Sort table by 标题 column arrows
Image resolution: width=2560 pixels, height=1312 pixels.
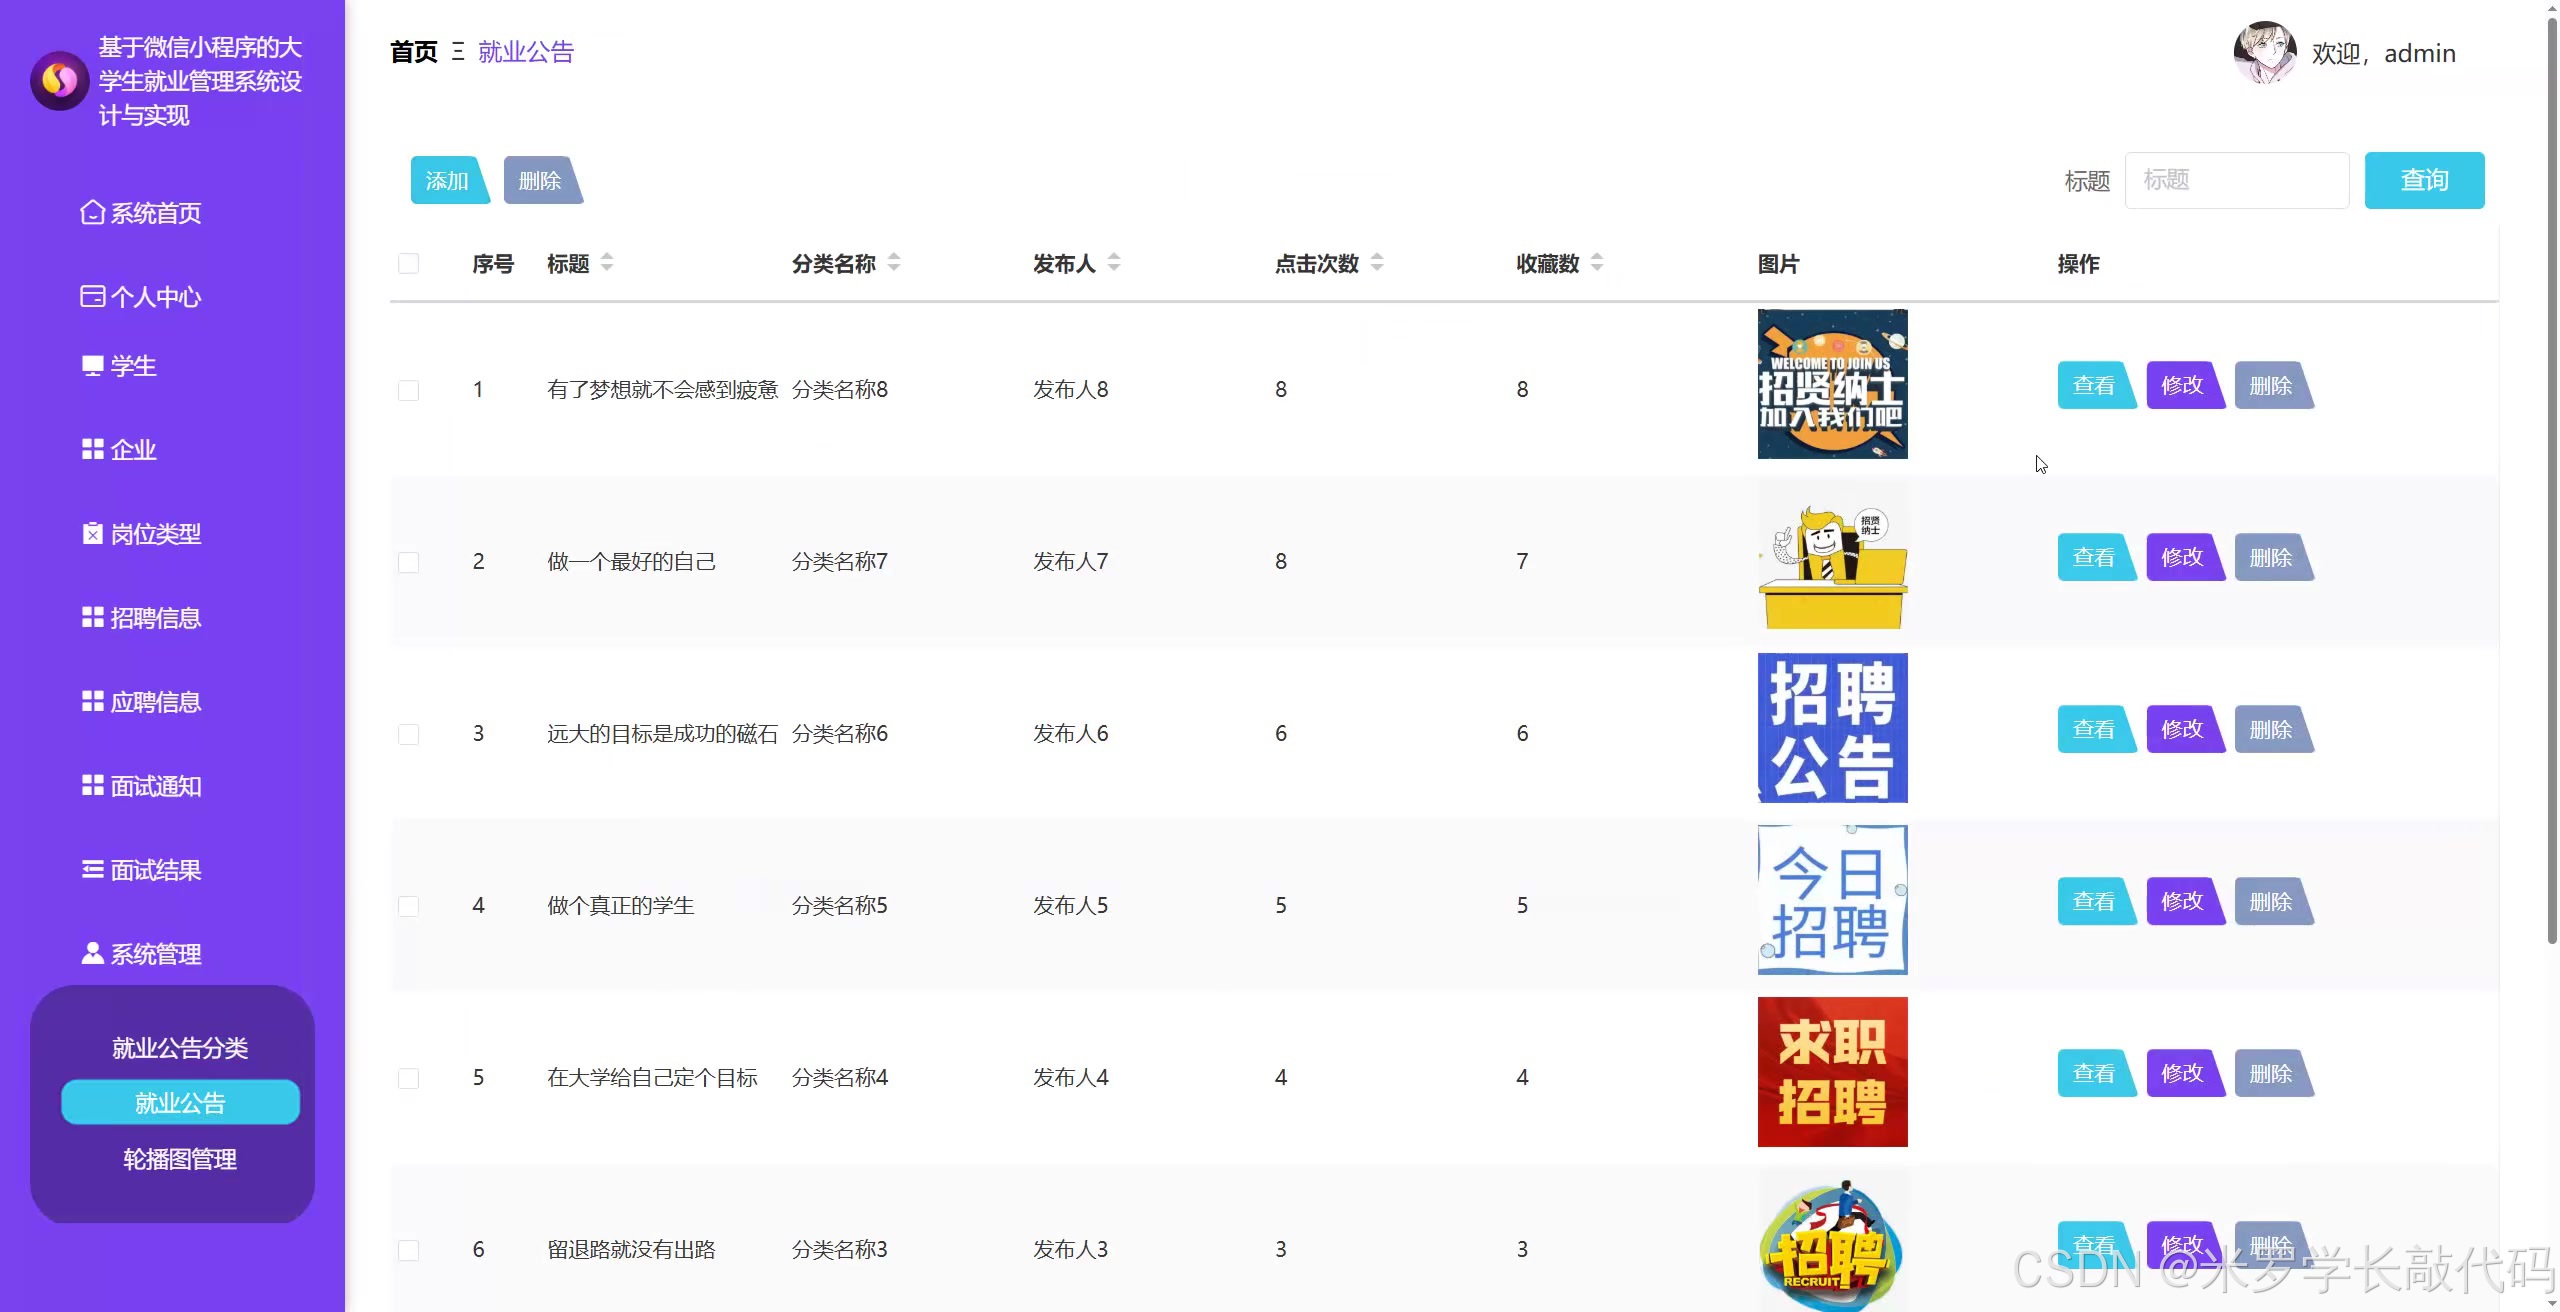[x=607, y=263]
